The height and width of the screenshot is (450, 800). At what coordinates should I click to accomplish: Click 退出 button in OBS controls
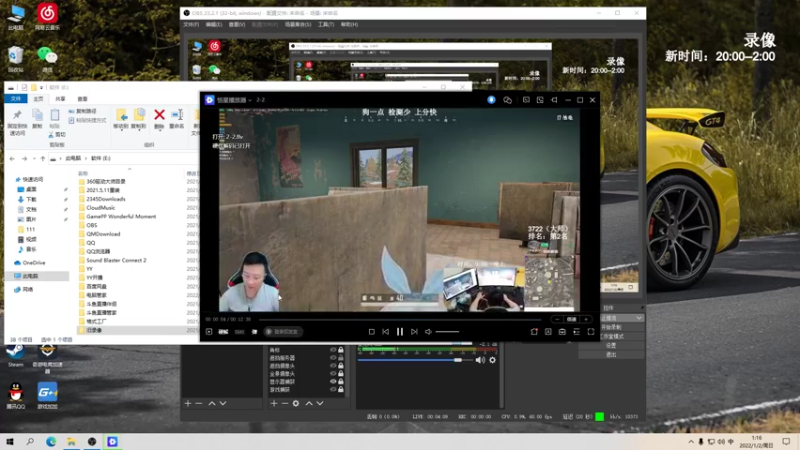[611, 354]
